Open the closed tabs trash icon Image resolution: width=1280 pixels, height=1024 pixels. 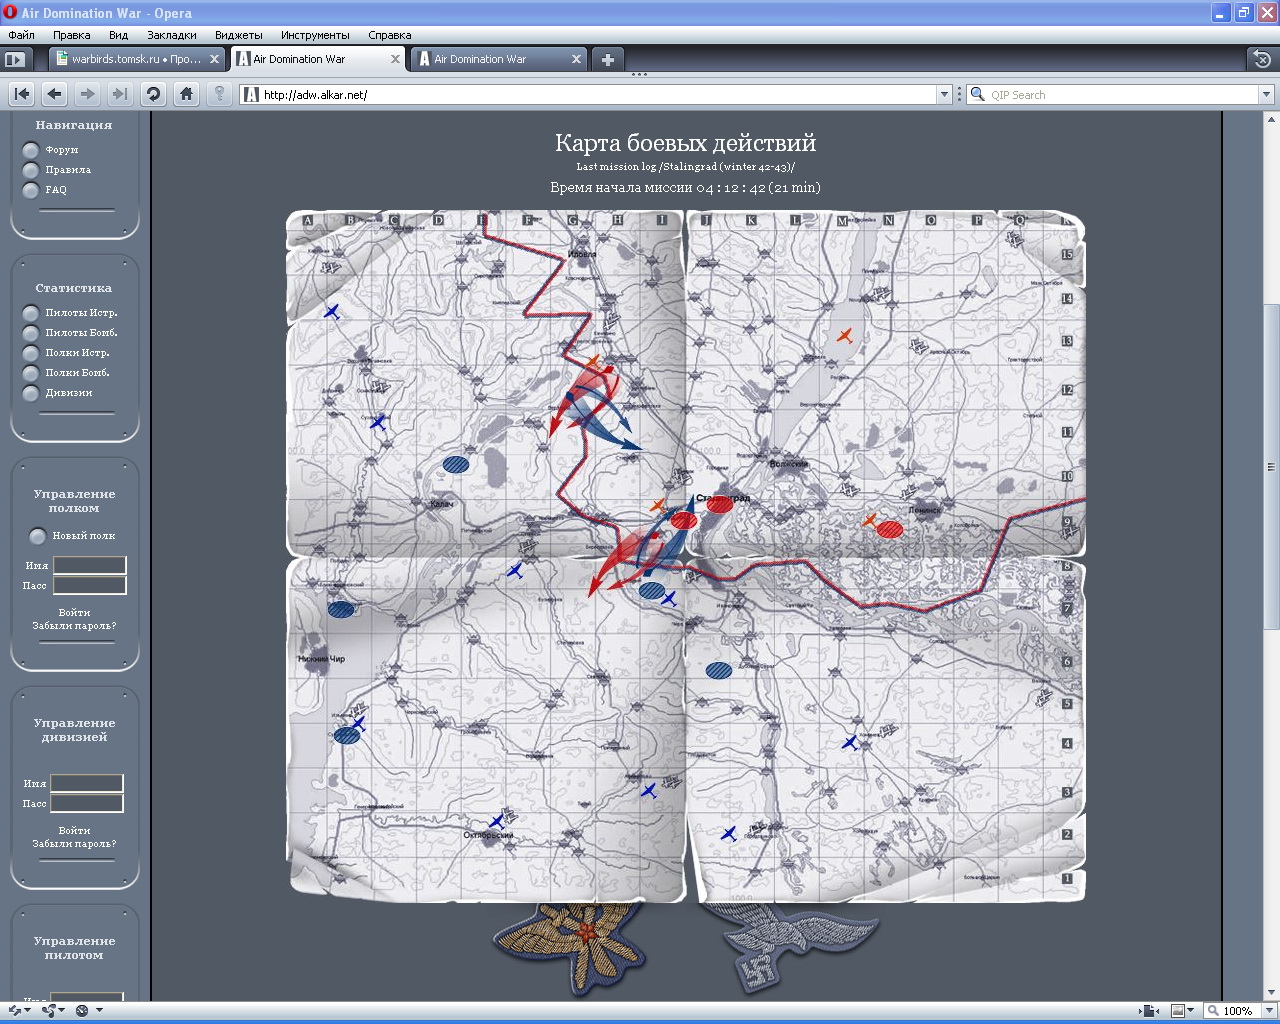pos(1262,59)
